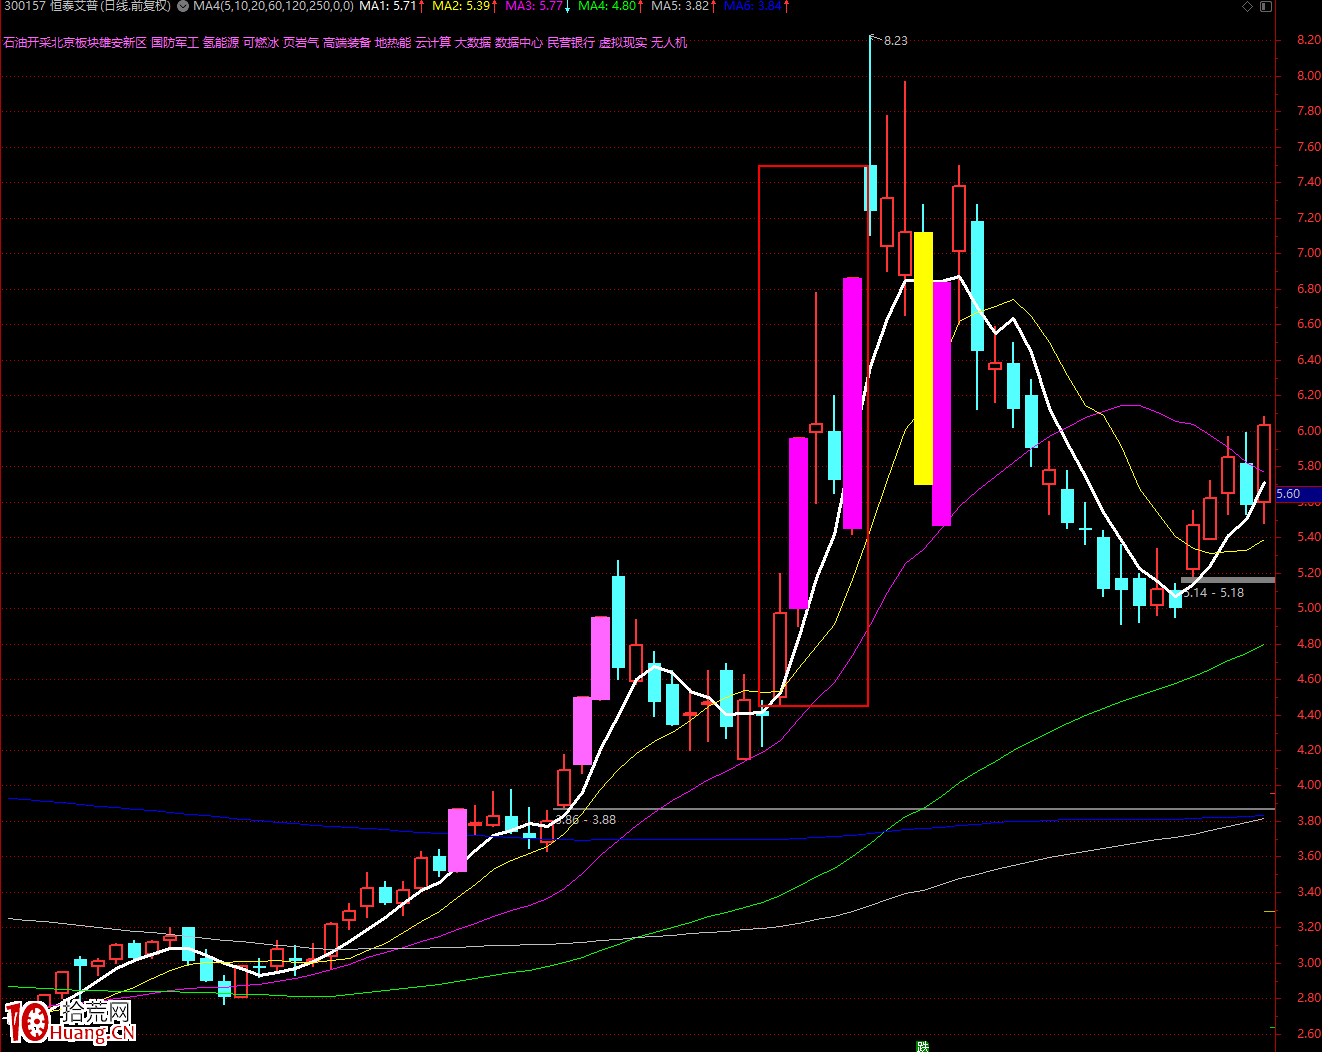The height and width of the screenshot is (1052, 1322).
Task: Select the tall yellow candlestick
Action: [x=923, y=358]
